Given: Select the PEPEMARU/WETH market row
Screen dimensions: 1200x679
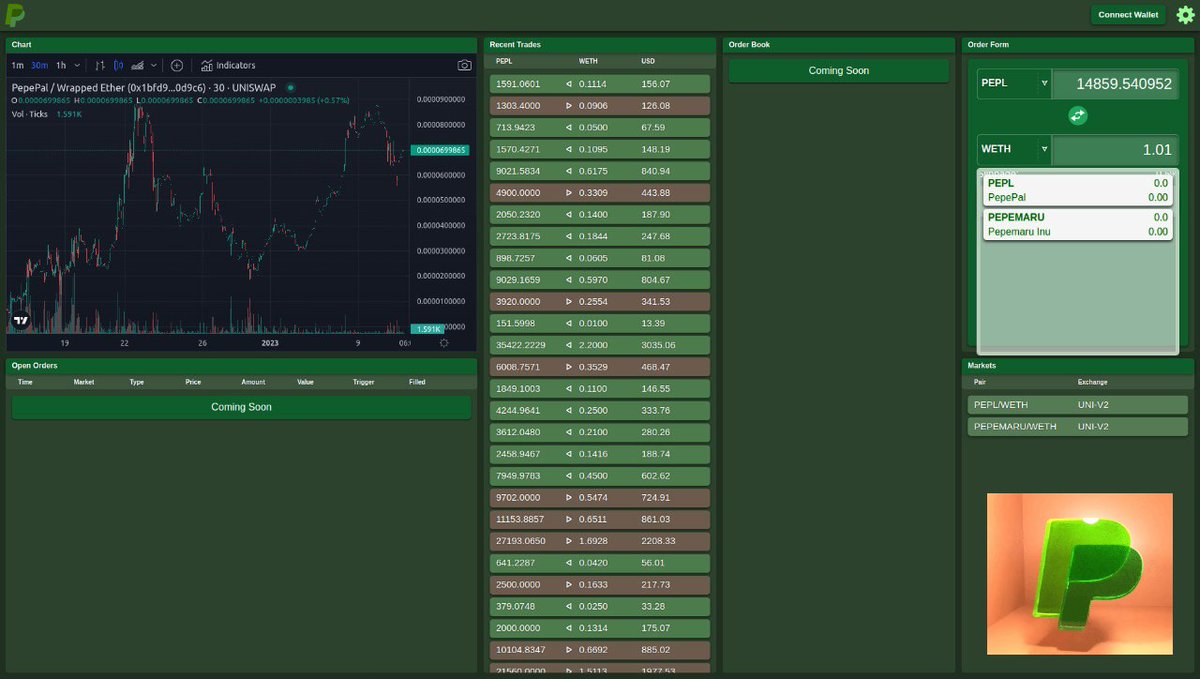Looking at the screenshot, I should point(1078,427).
